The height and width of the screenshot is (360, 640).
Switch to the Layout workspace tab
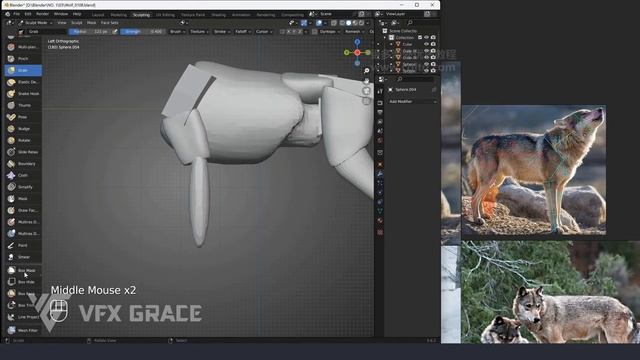point(98,15)
